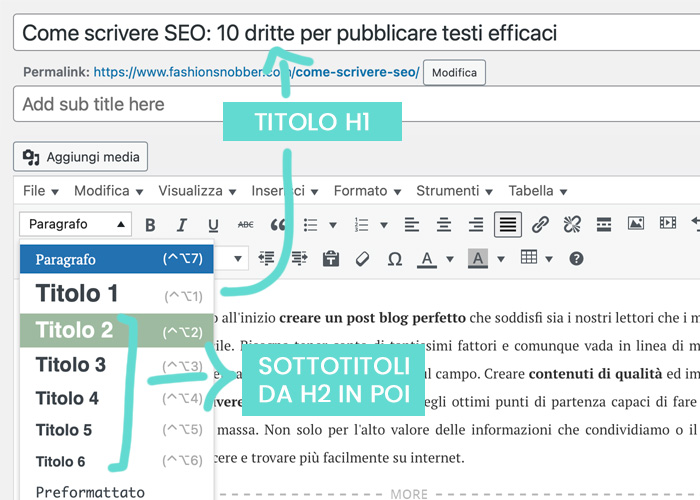
Task: Insert an image with the picture icon
Action: [x=636, y=223]
